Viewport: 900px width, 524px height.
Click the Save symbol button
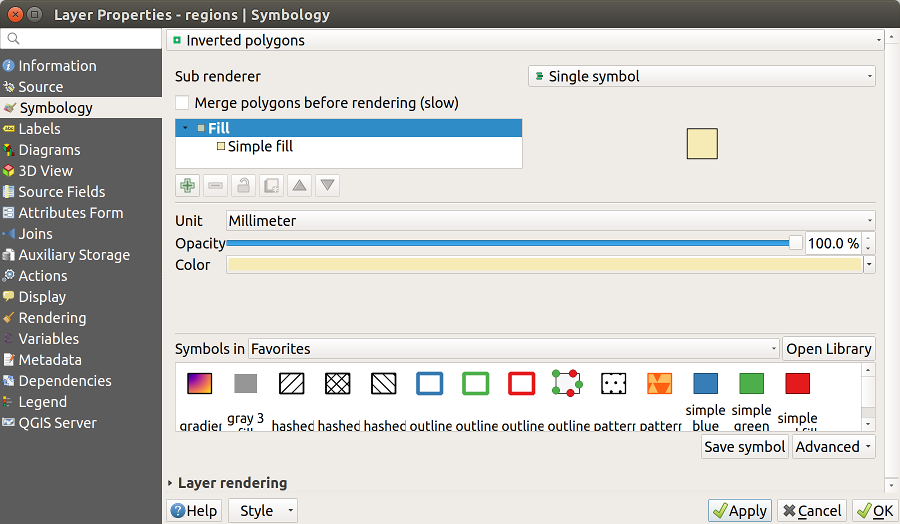[744, 447]
